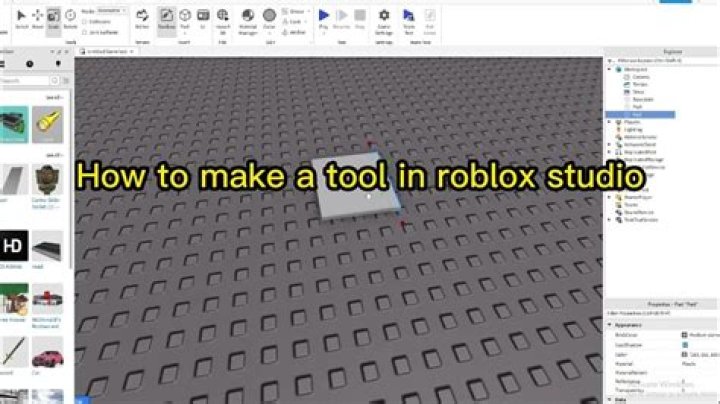720x404 pixels.
Task: Select the HD Admin thumbnail
Action: pos(14,246)
